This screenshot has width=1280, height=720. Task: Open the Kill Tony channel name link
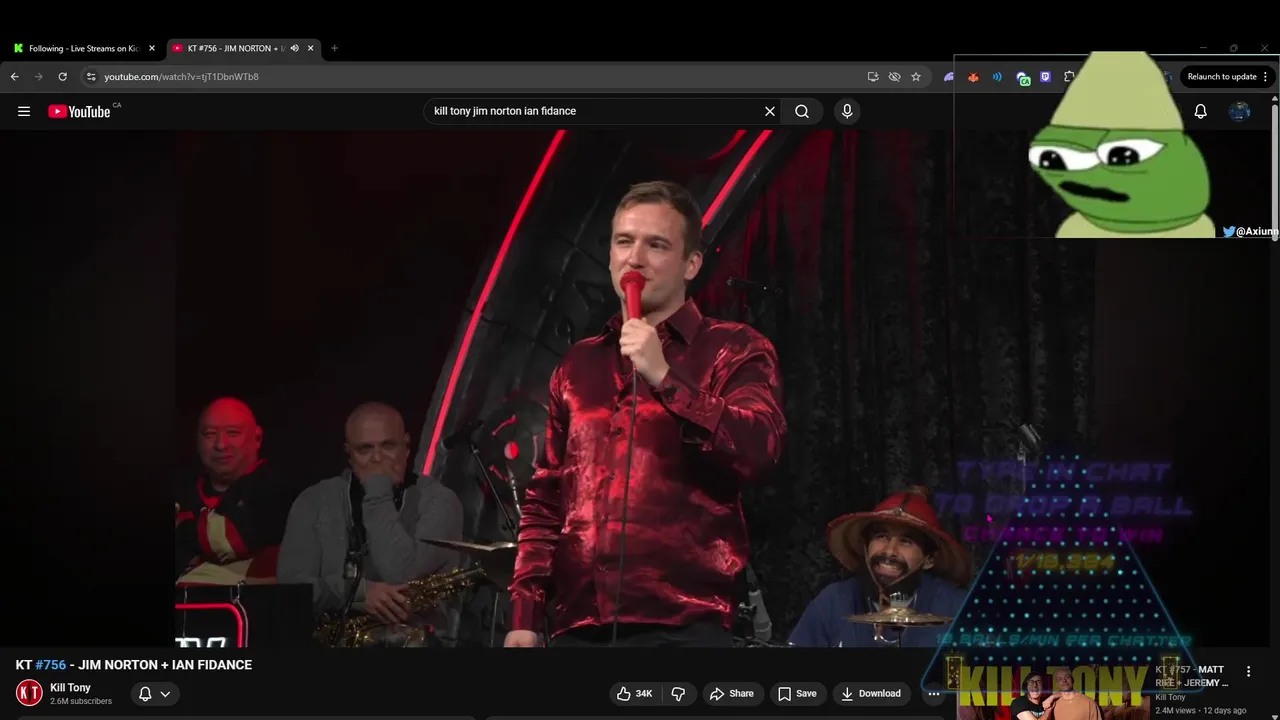(x=70, y=688)
